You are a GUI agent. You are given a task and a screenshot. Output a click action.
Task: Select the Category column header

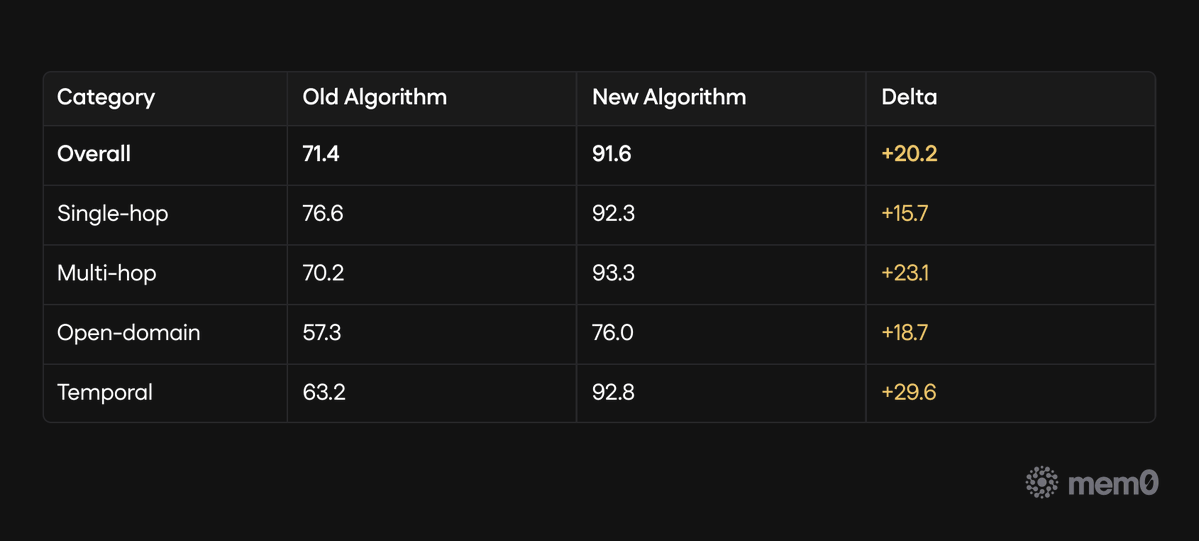click(x=106, y=97)
